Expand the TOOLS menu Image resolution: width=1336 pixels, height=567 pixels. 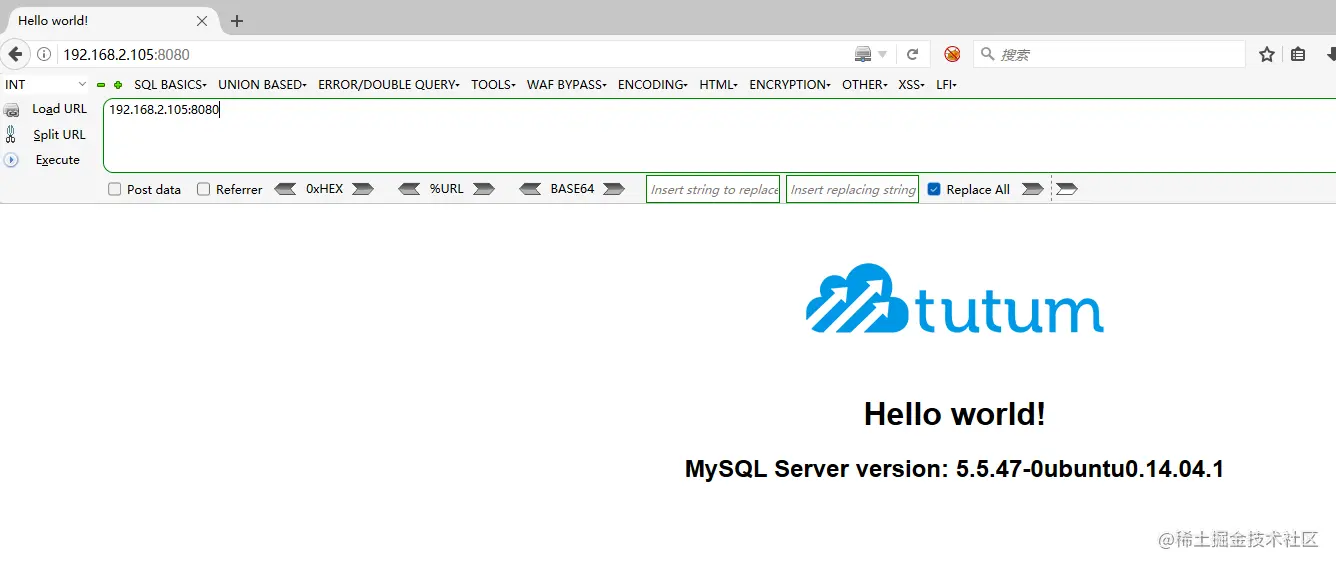(x=493, y=85)
